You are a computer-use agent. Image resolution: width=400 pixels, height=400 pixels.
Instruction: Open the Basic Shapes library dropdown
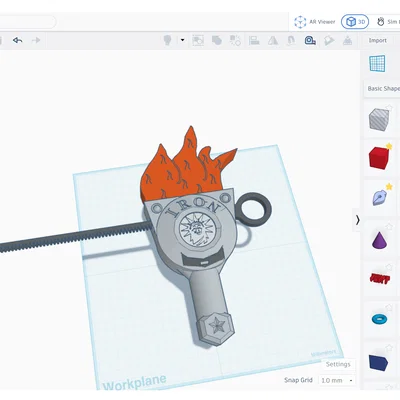click(383, 89)
